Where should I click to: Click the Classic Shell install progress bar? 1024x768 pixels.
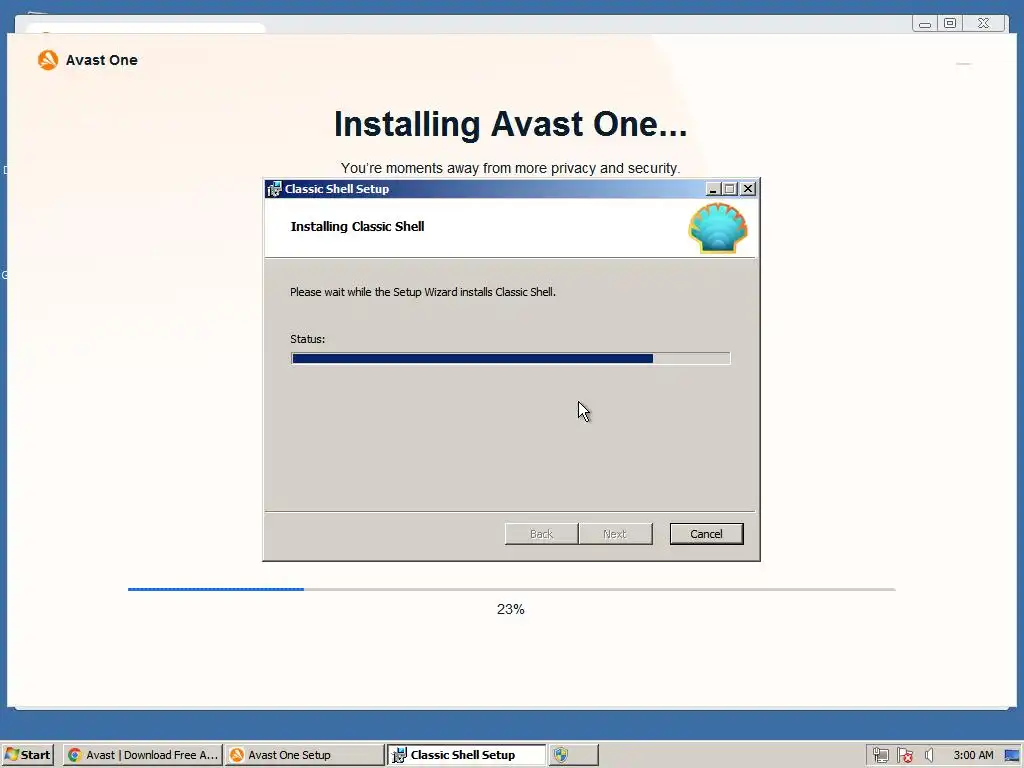[510, 358]
